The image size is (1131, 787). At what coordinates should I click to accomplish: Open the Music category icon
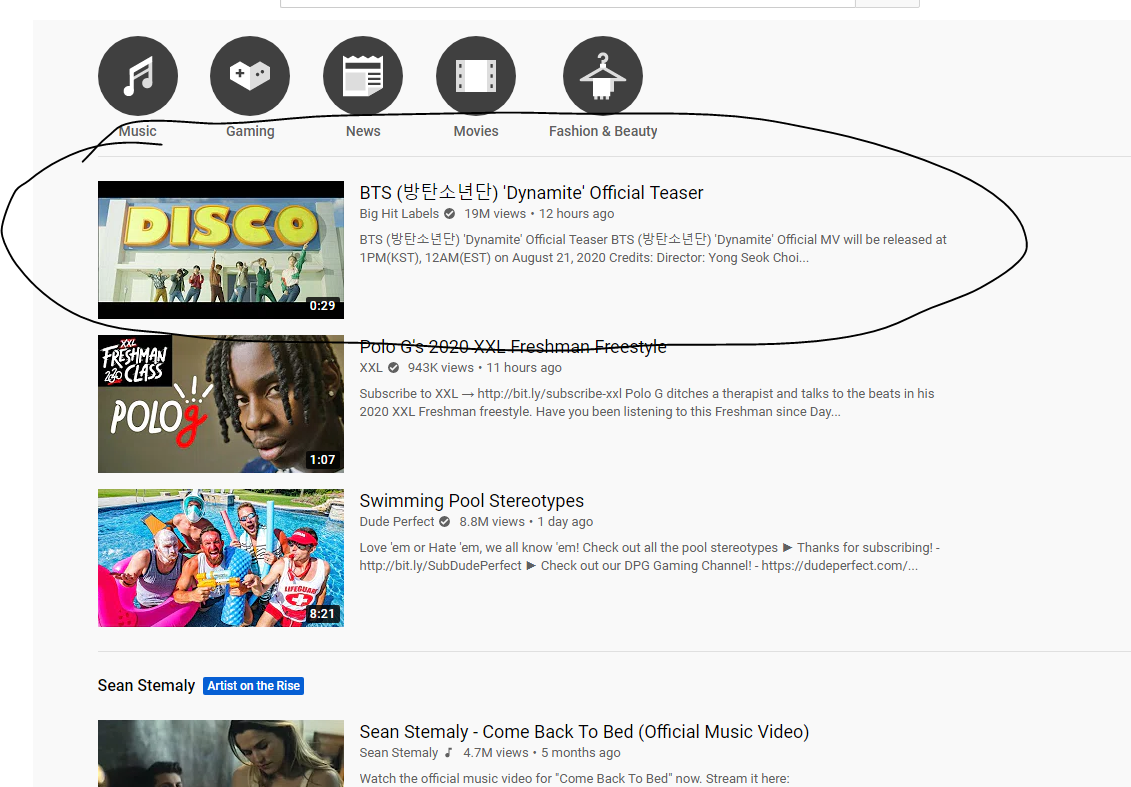coord(138,76)
